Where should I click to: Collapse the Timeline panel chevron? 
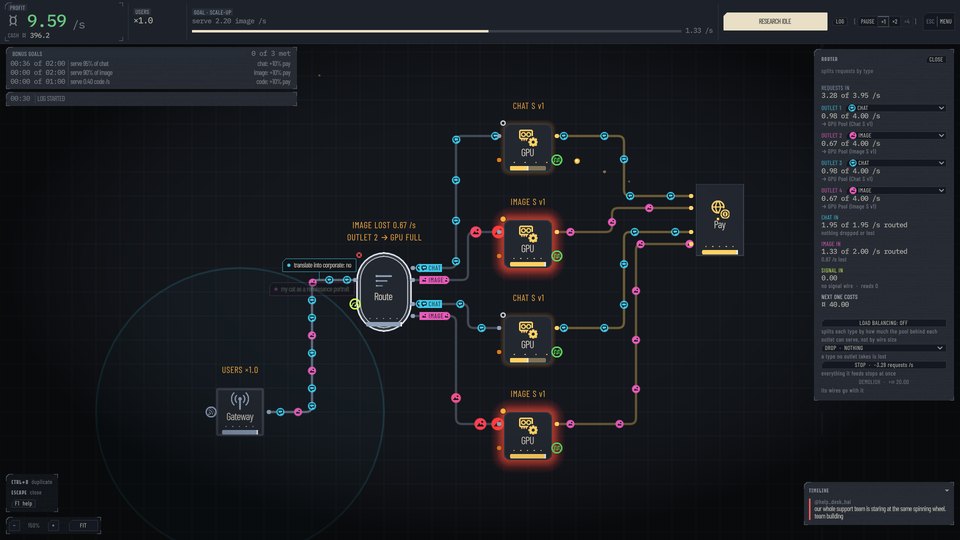tap(947, 490)
